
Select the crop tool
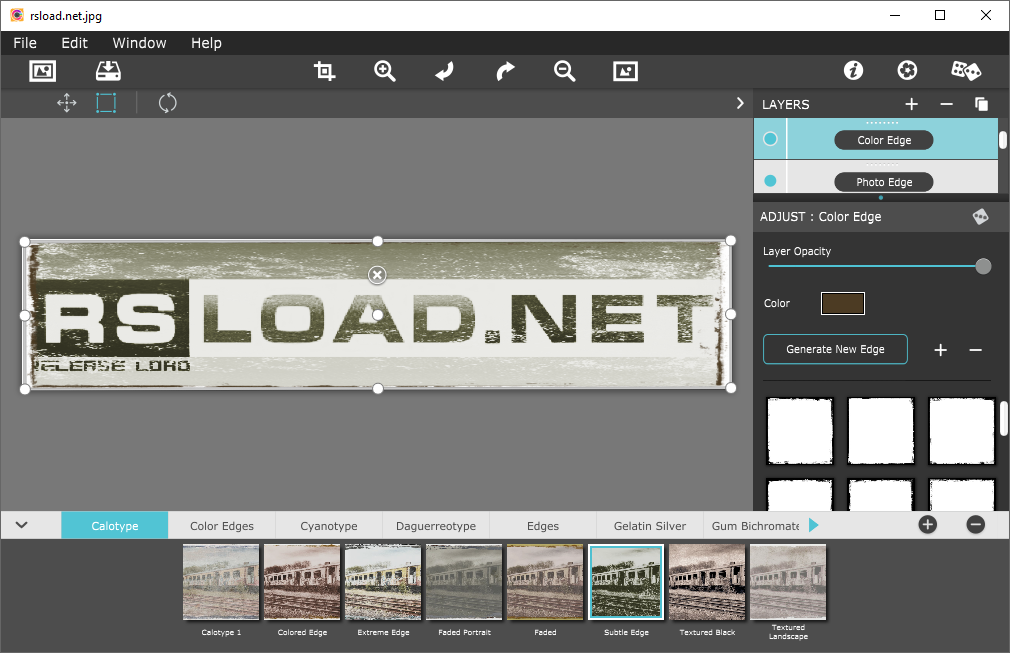click(324, 71)
